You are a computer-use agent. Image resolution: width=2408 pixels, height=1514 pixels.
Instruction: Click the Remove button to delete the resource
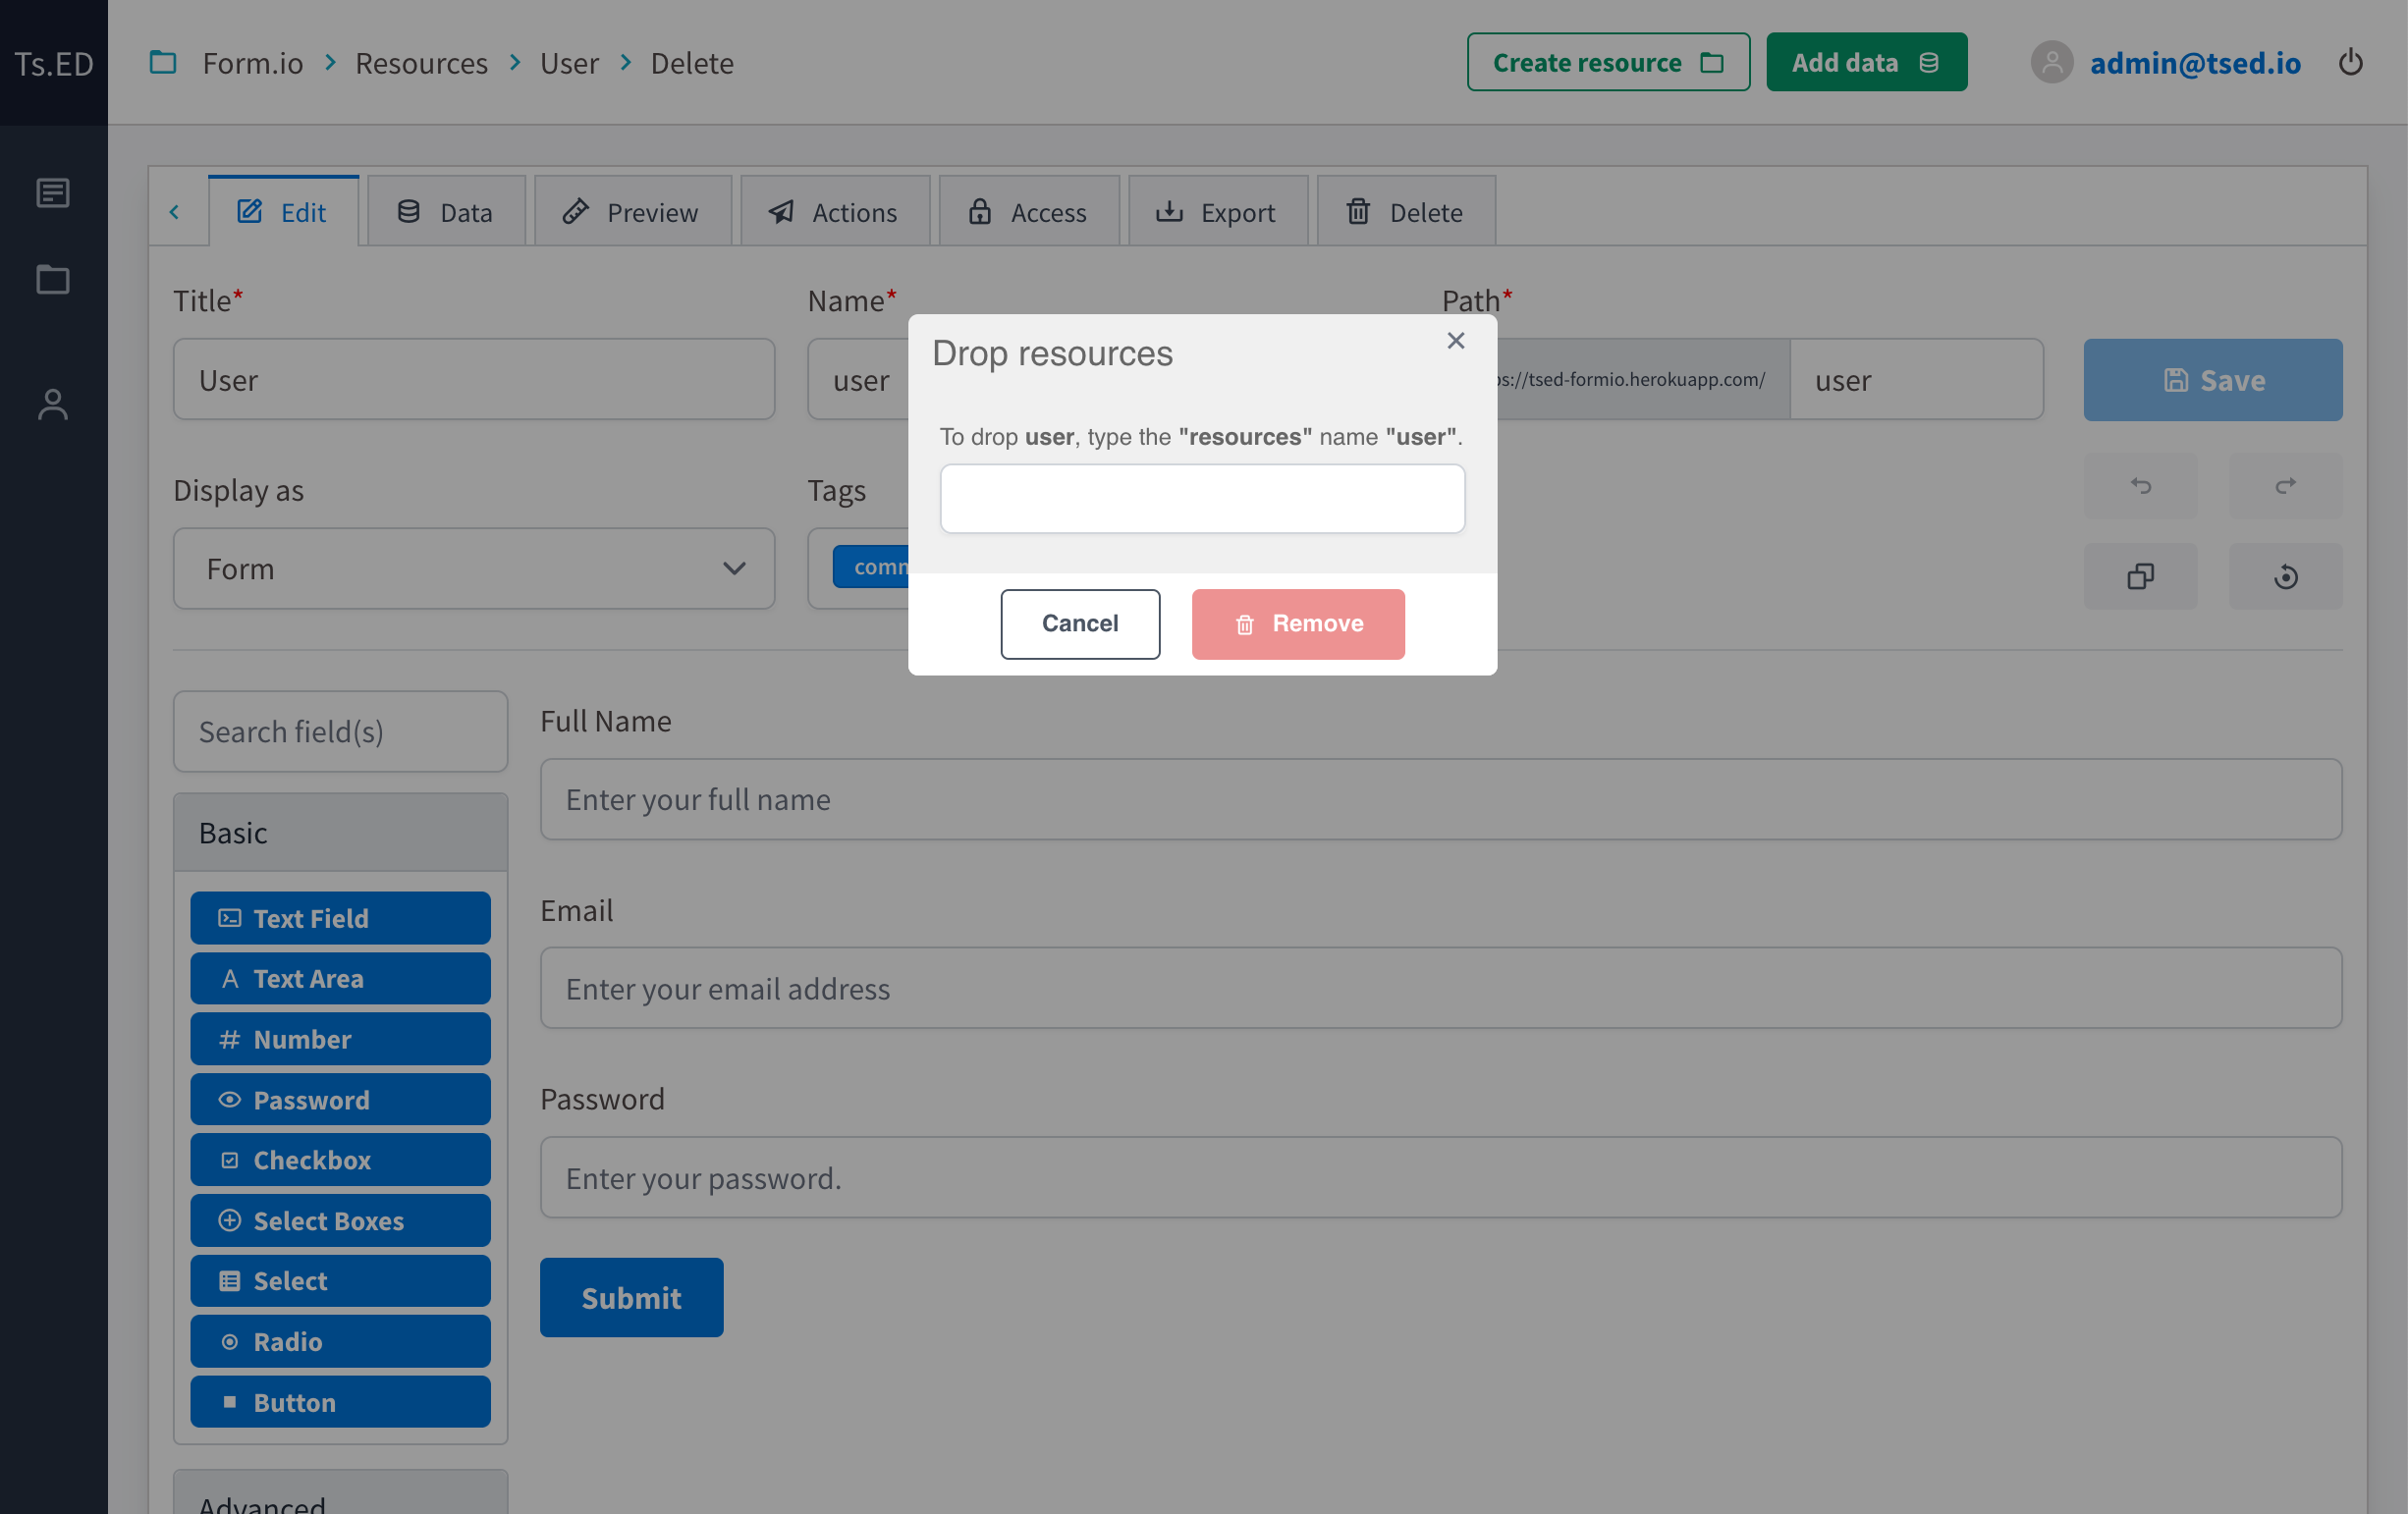tap(1297, 623)
